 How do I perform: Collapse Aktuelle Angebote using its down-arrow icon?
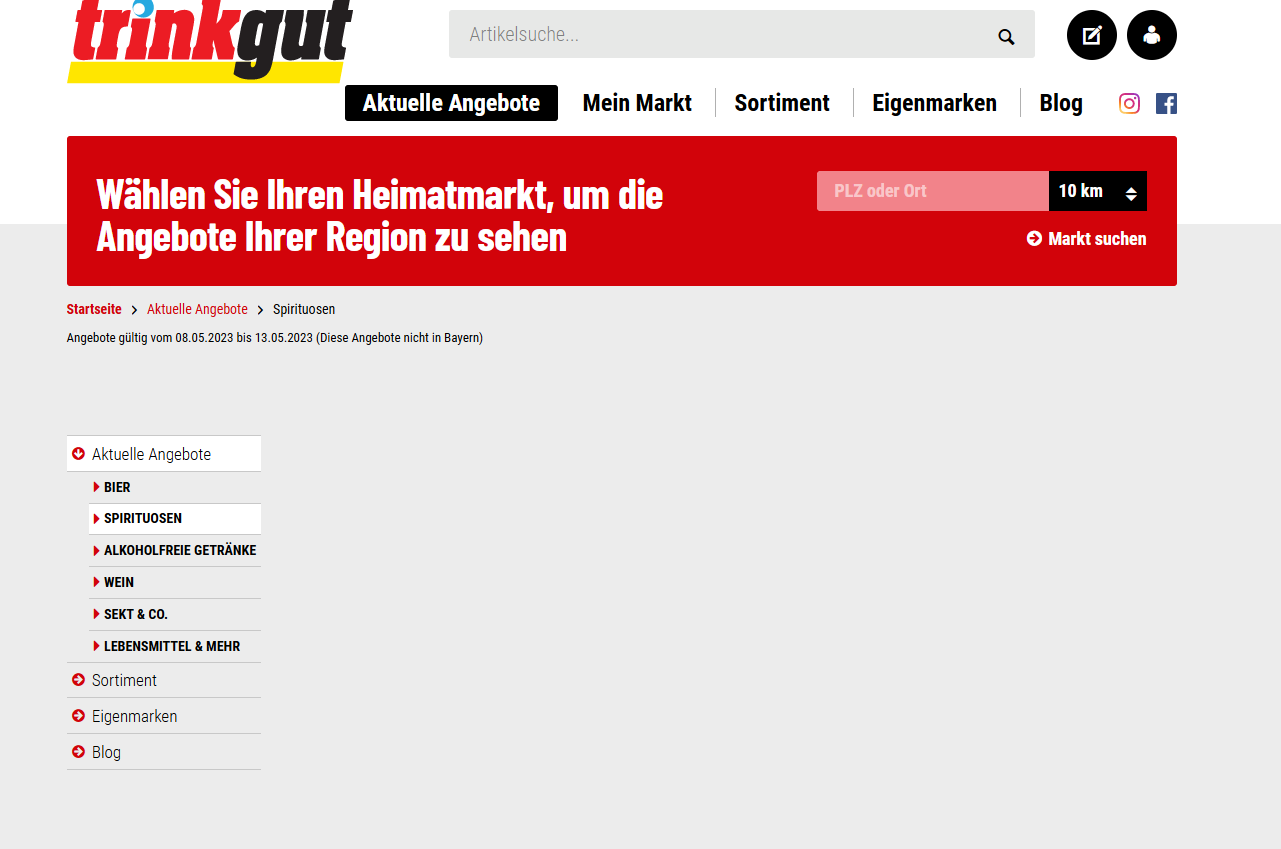[x=78, y=454]
